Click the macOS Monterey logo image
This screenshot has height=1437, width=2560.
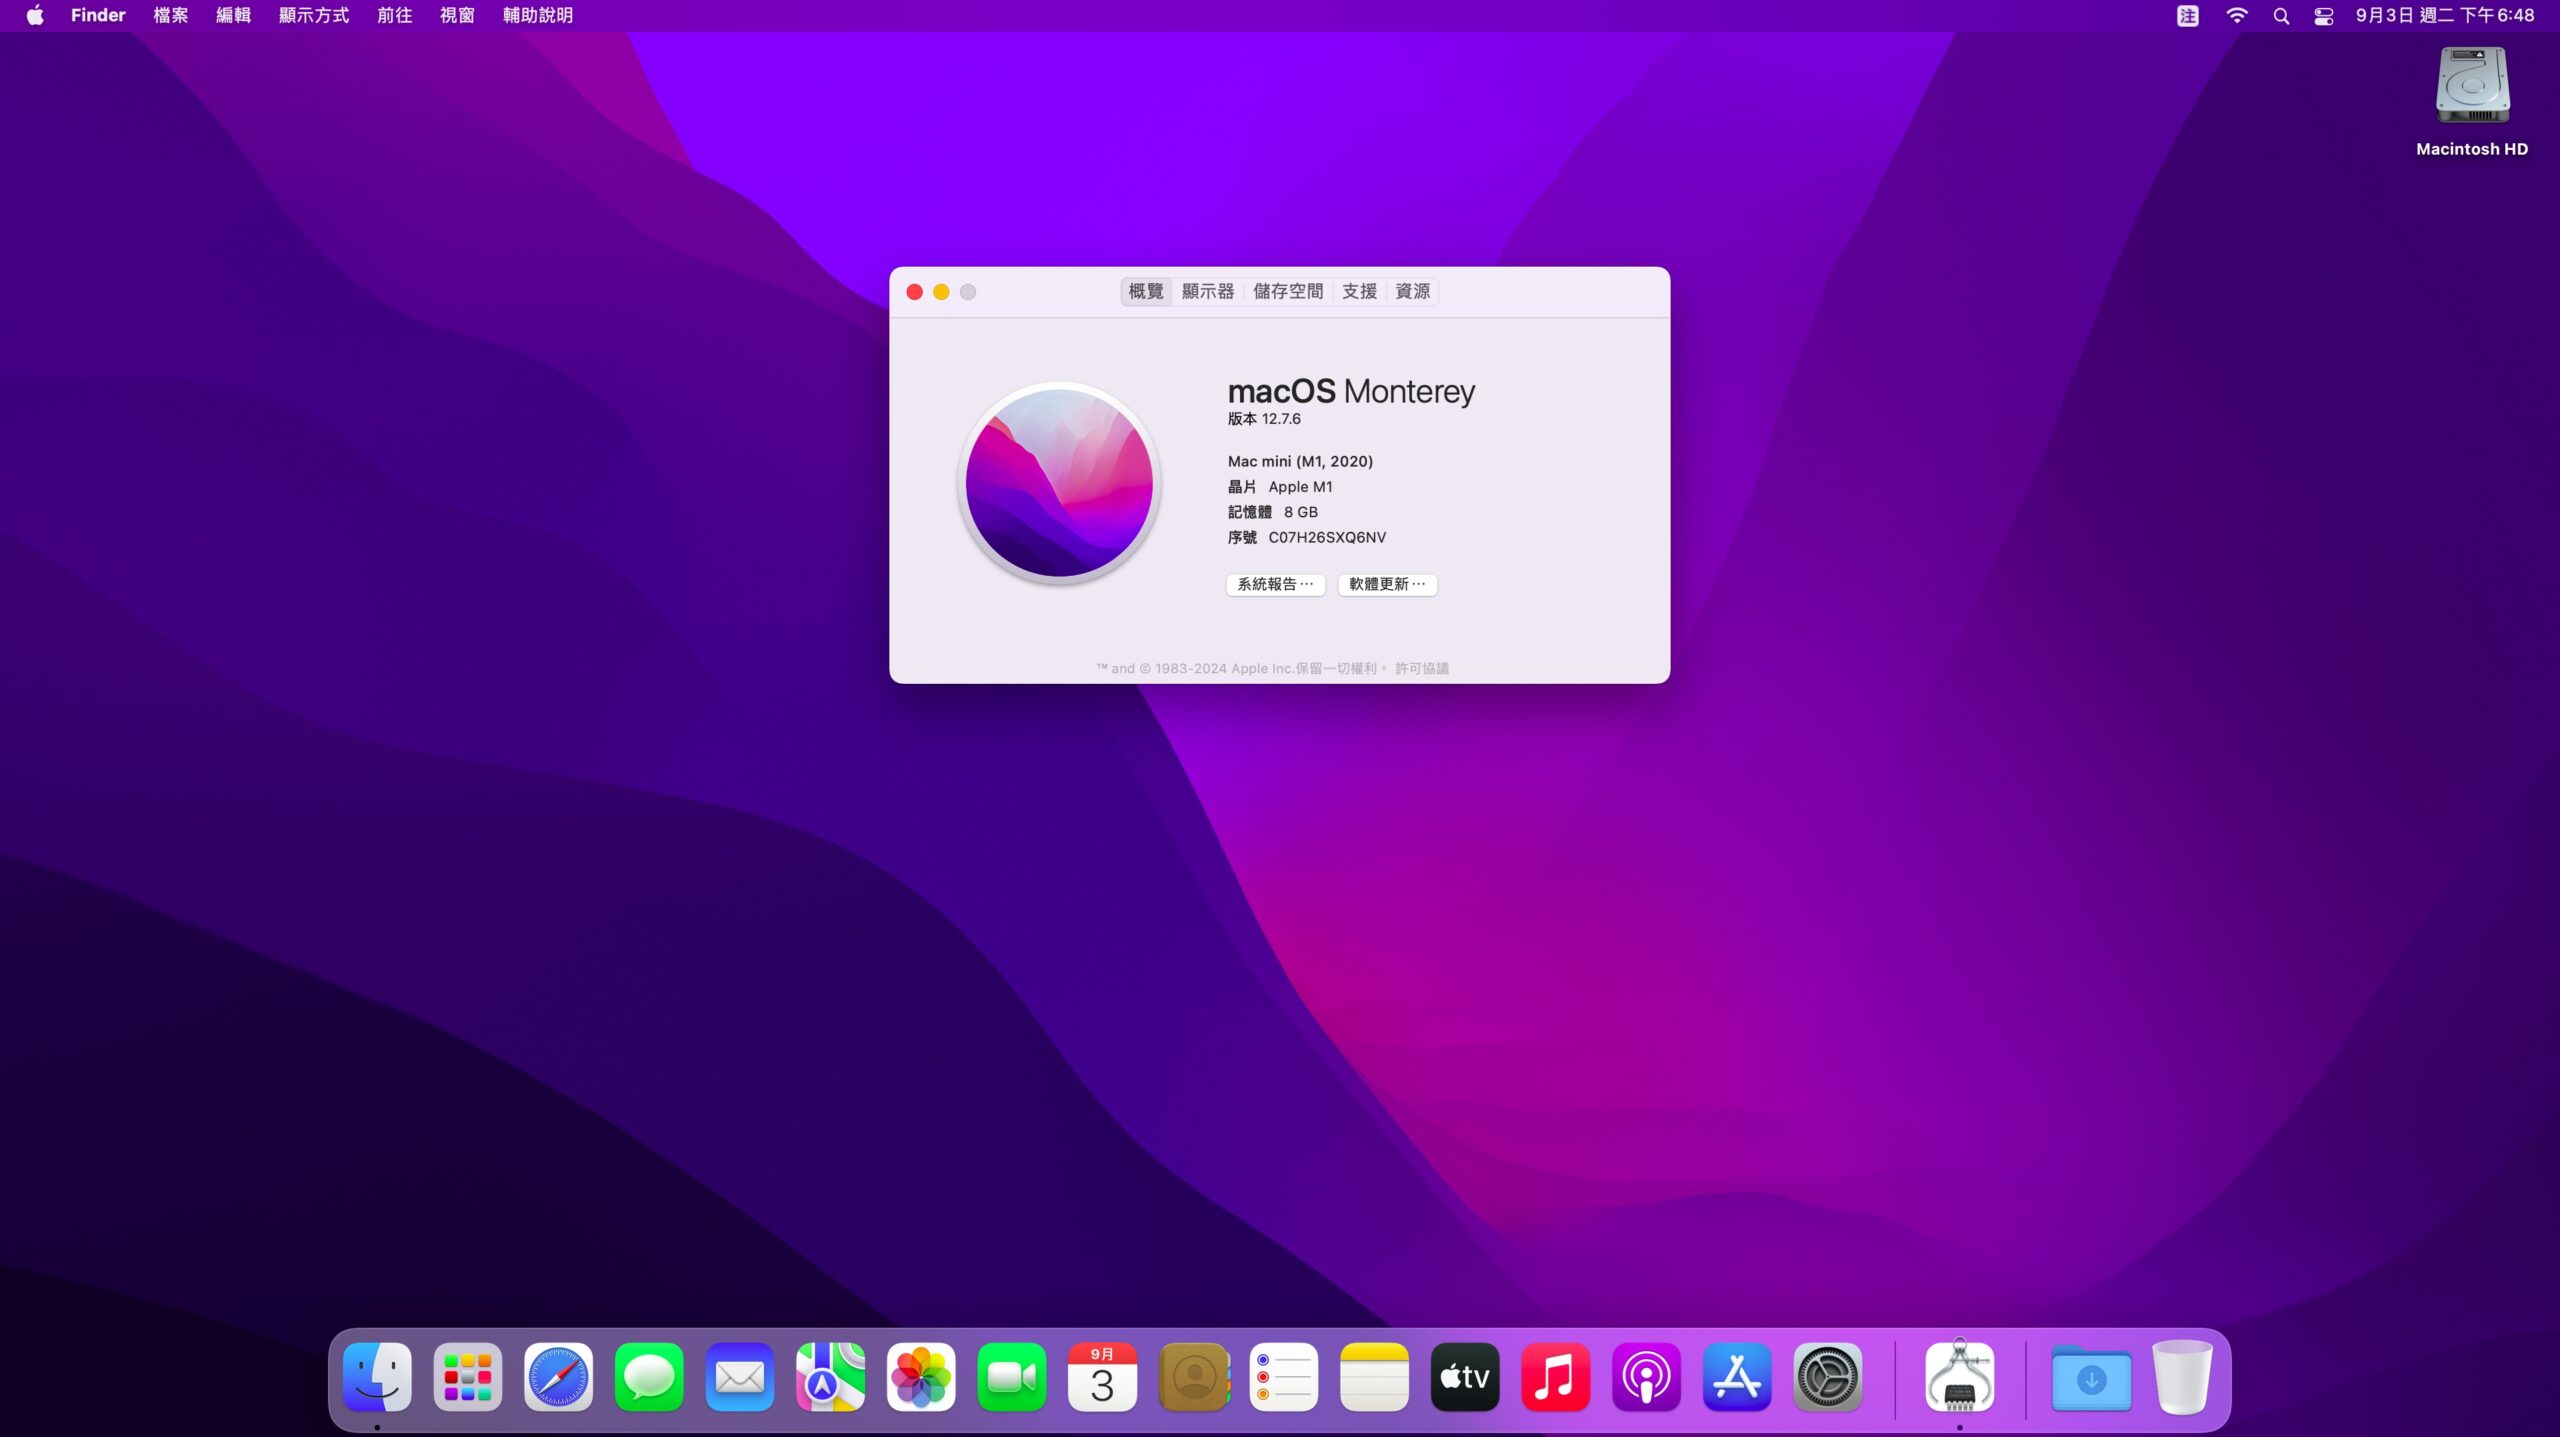coord(1059,483)
